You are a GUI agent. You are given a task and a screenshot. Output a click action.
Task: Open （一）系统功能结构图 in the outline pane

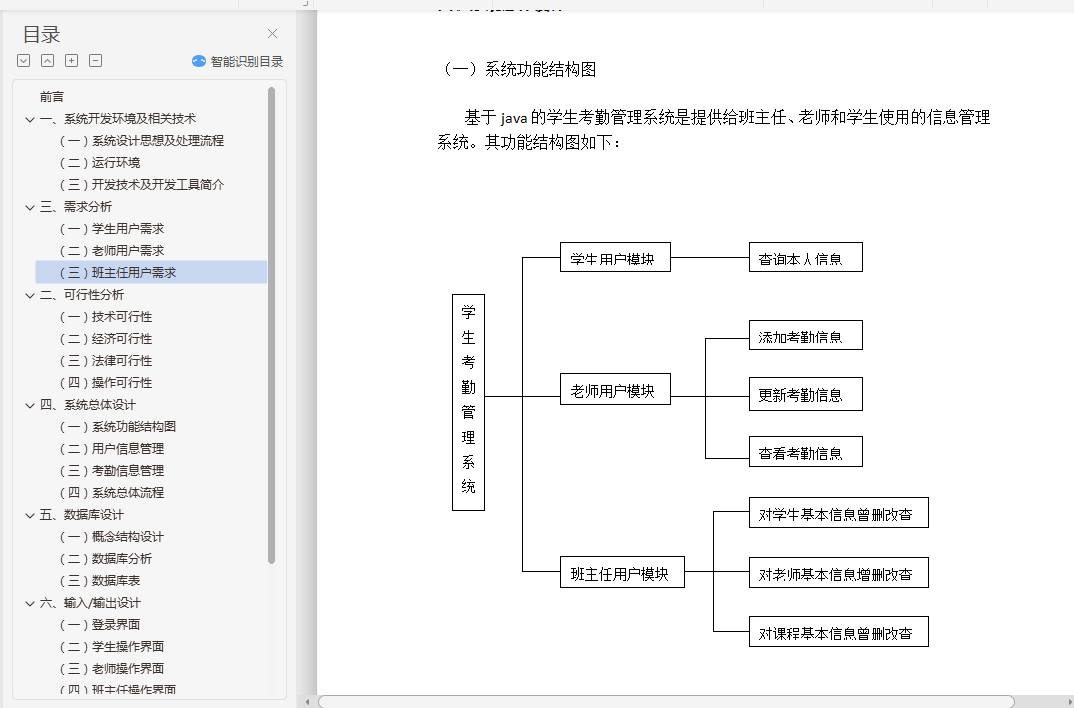(118, 426)
